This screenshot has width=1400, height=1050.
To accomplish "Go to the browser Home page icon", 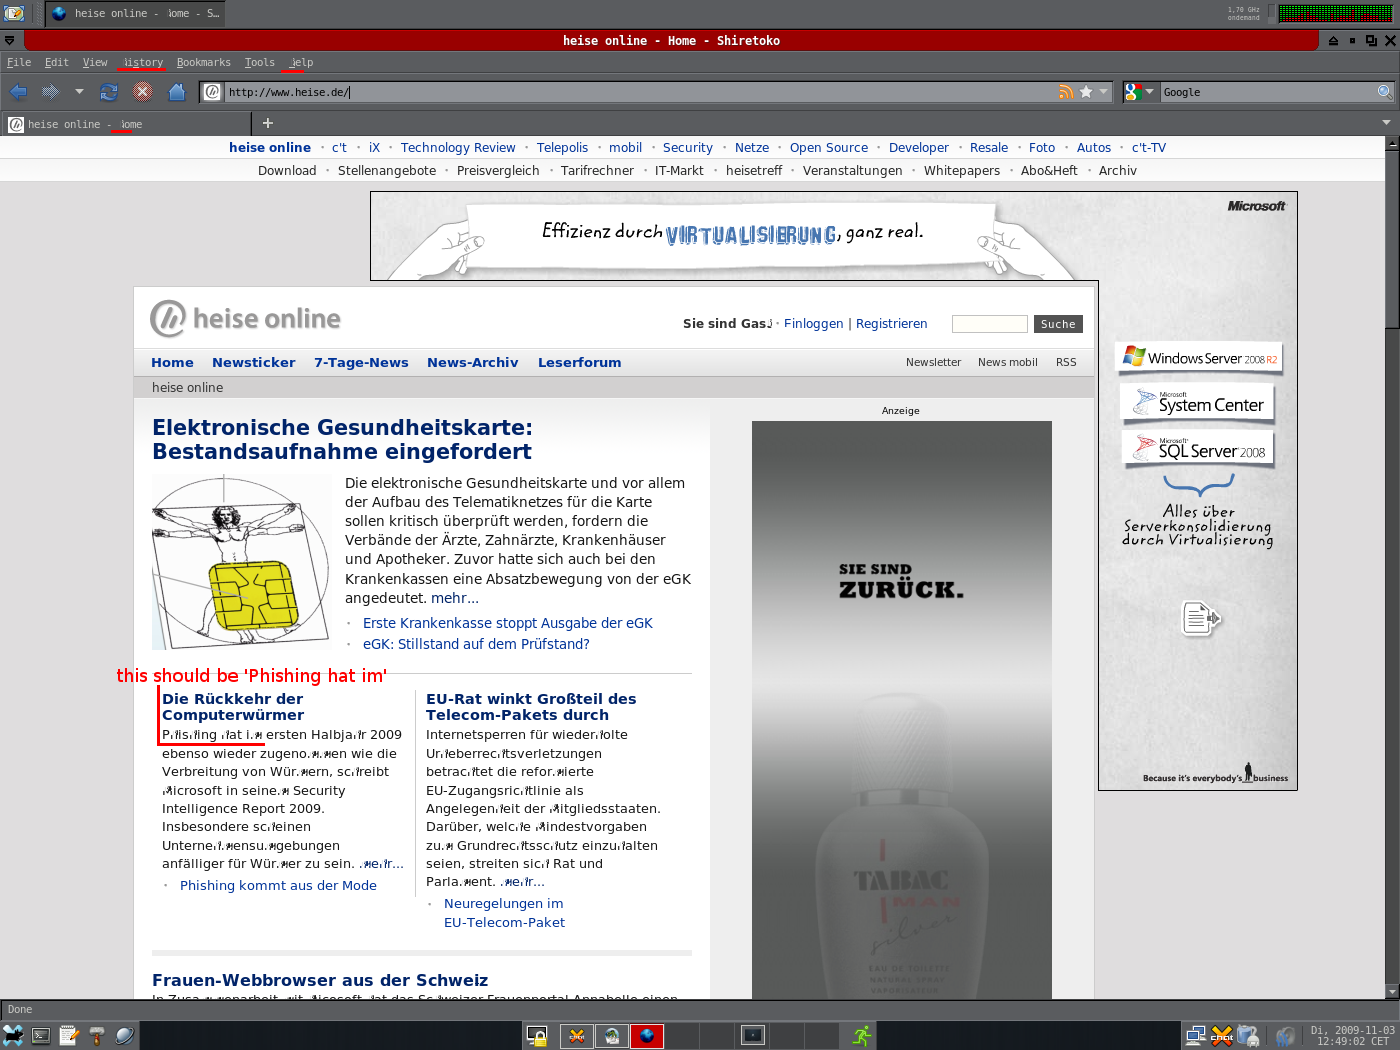I will click(177, 92).
